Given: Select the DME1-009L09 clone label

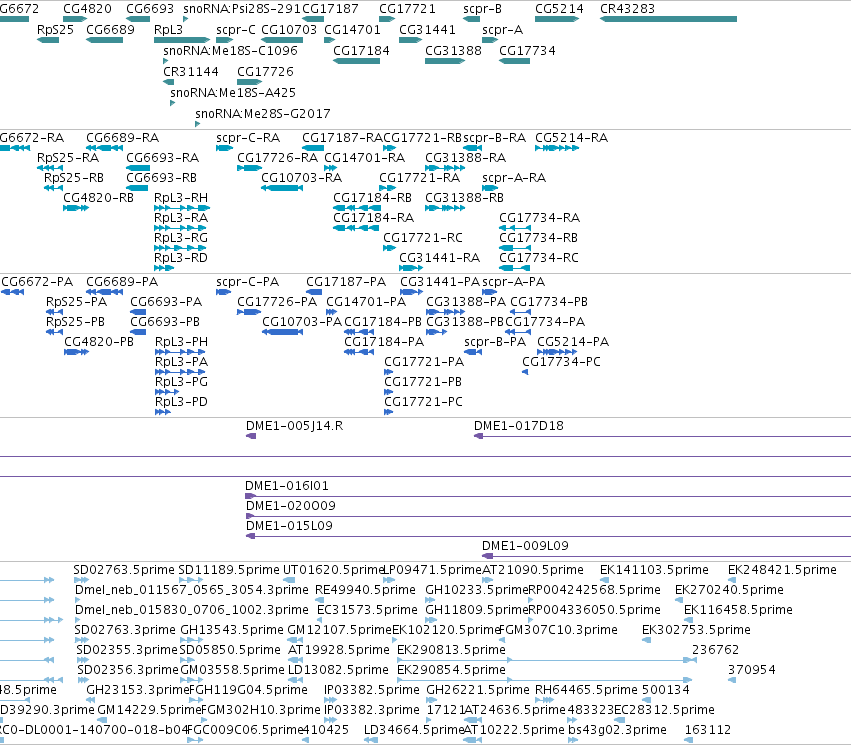Looking at the screenshot, I should pos(525,546).
